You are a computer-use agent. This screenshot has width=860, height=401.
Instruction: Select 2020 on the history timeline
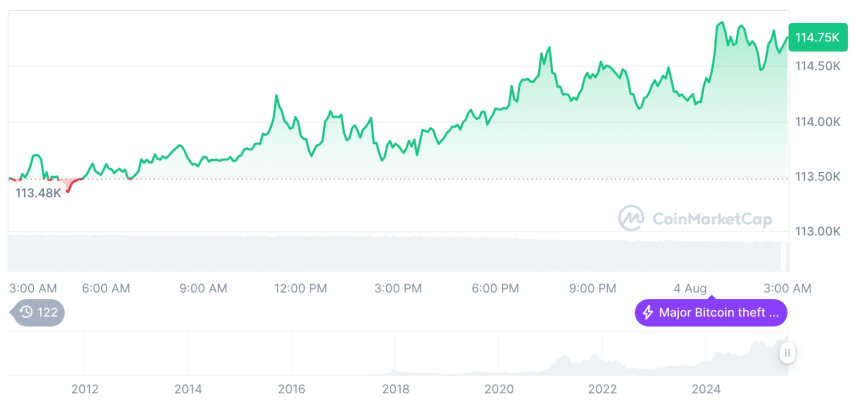(499, 388)
